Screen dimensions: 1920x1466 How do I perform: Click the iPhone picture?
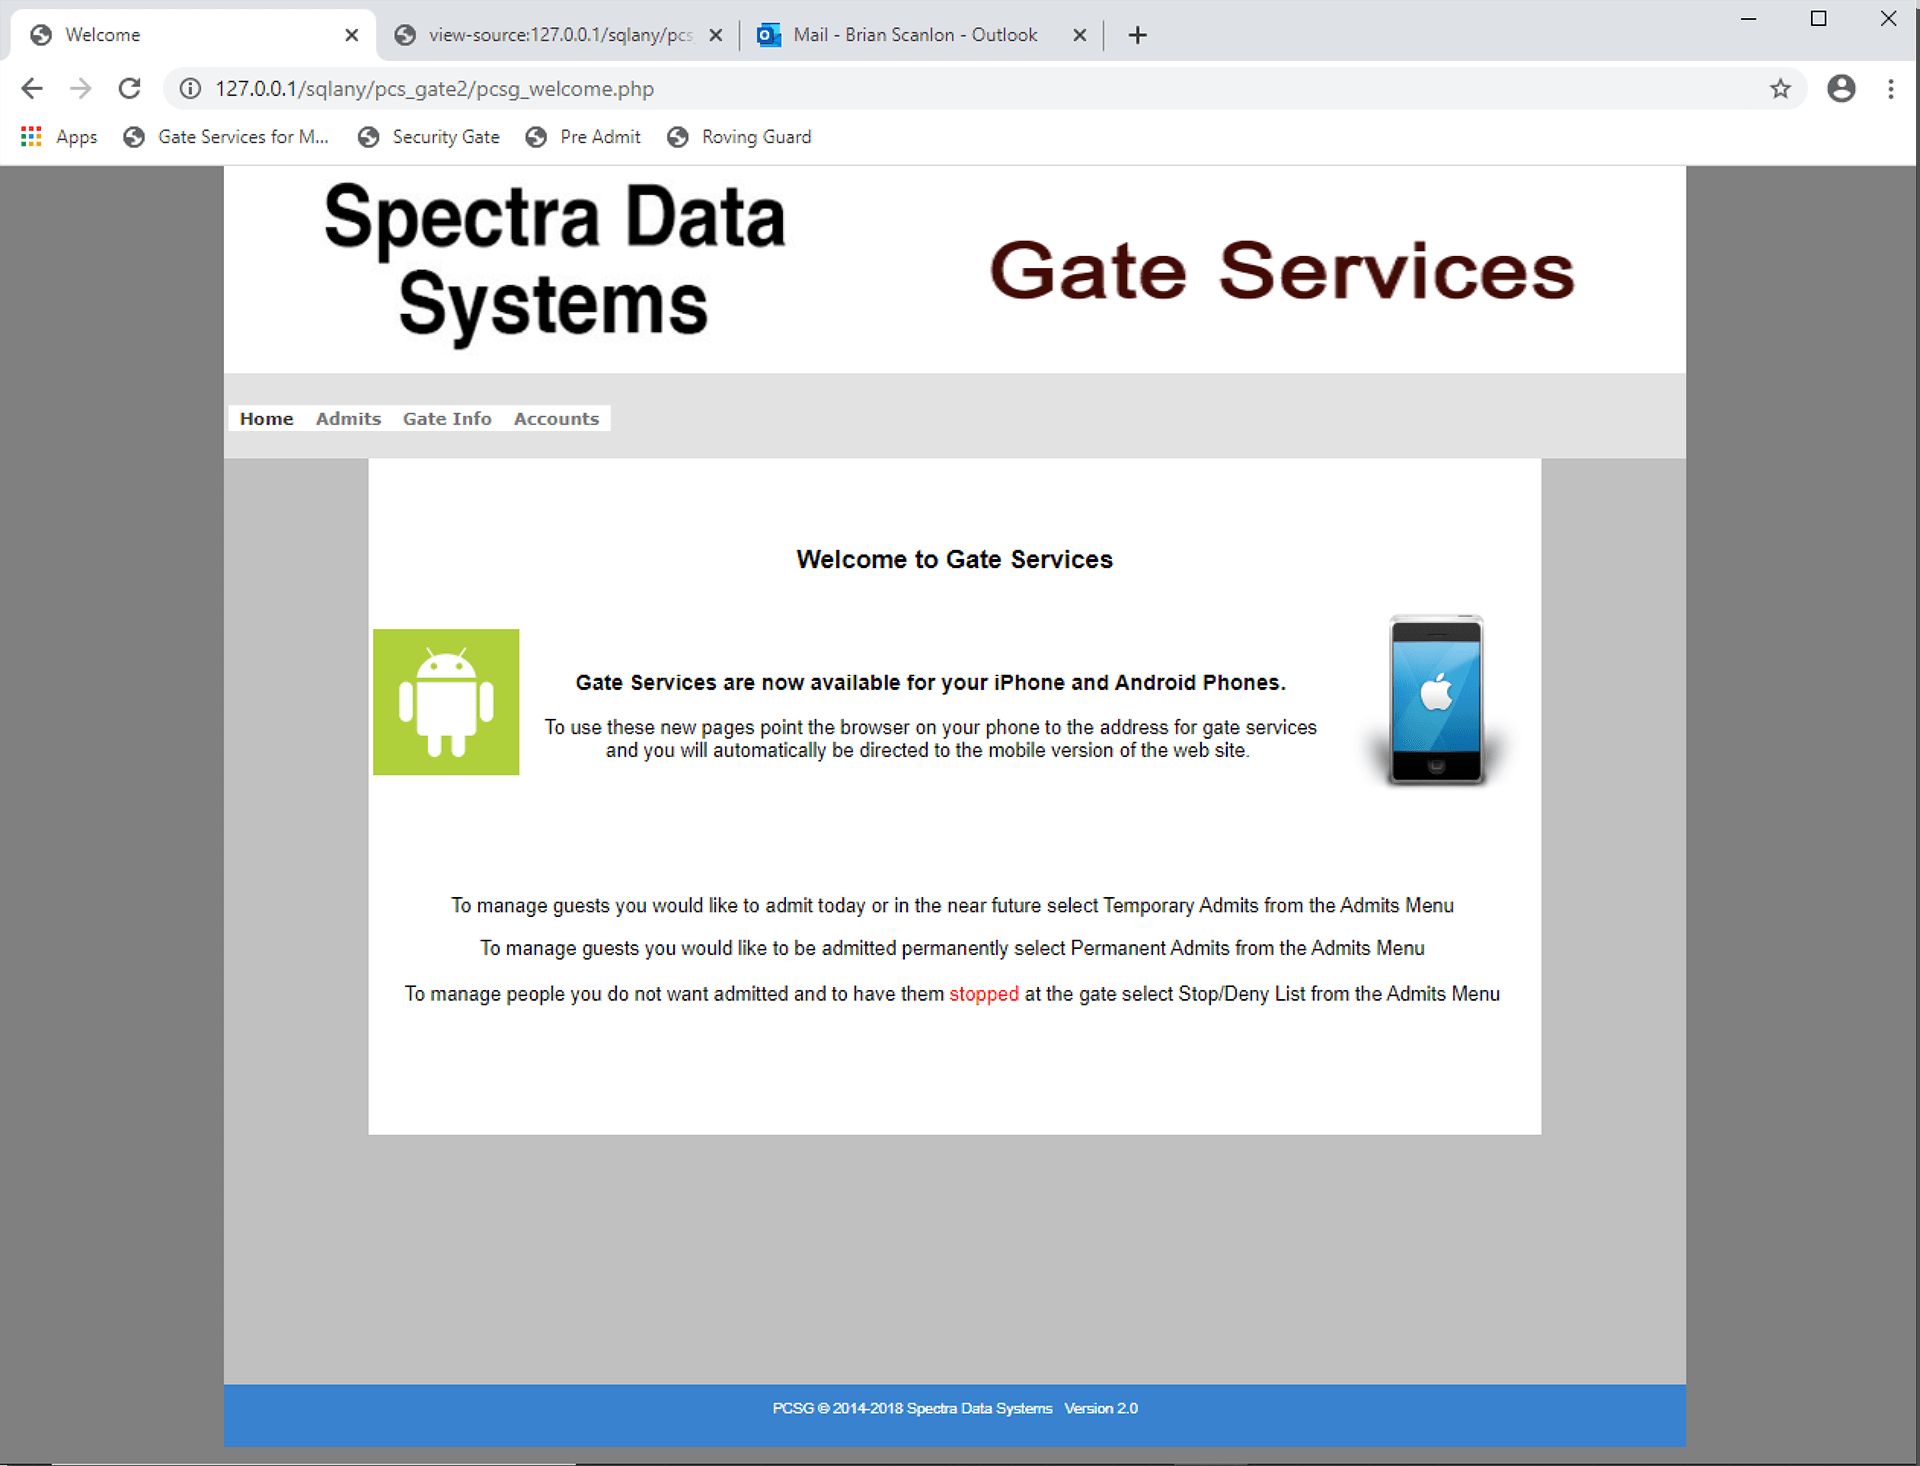click(x=1436, y=700)
